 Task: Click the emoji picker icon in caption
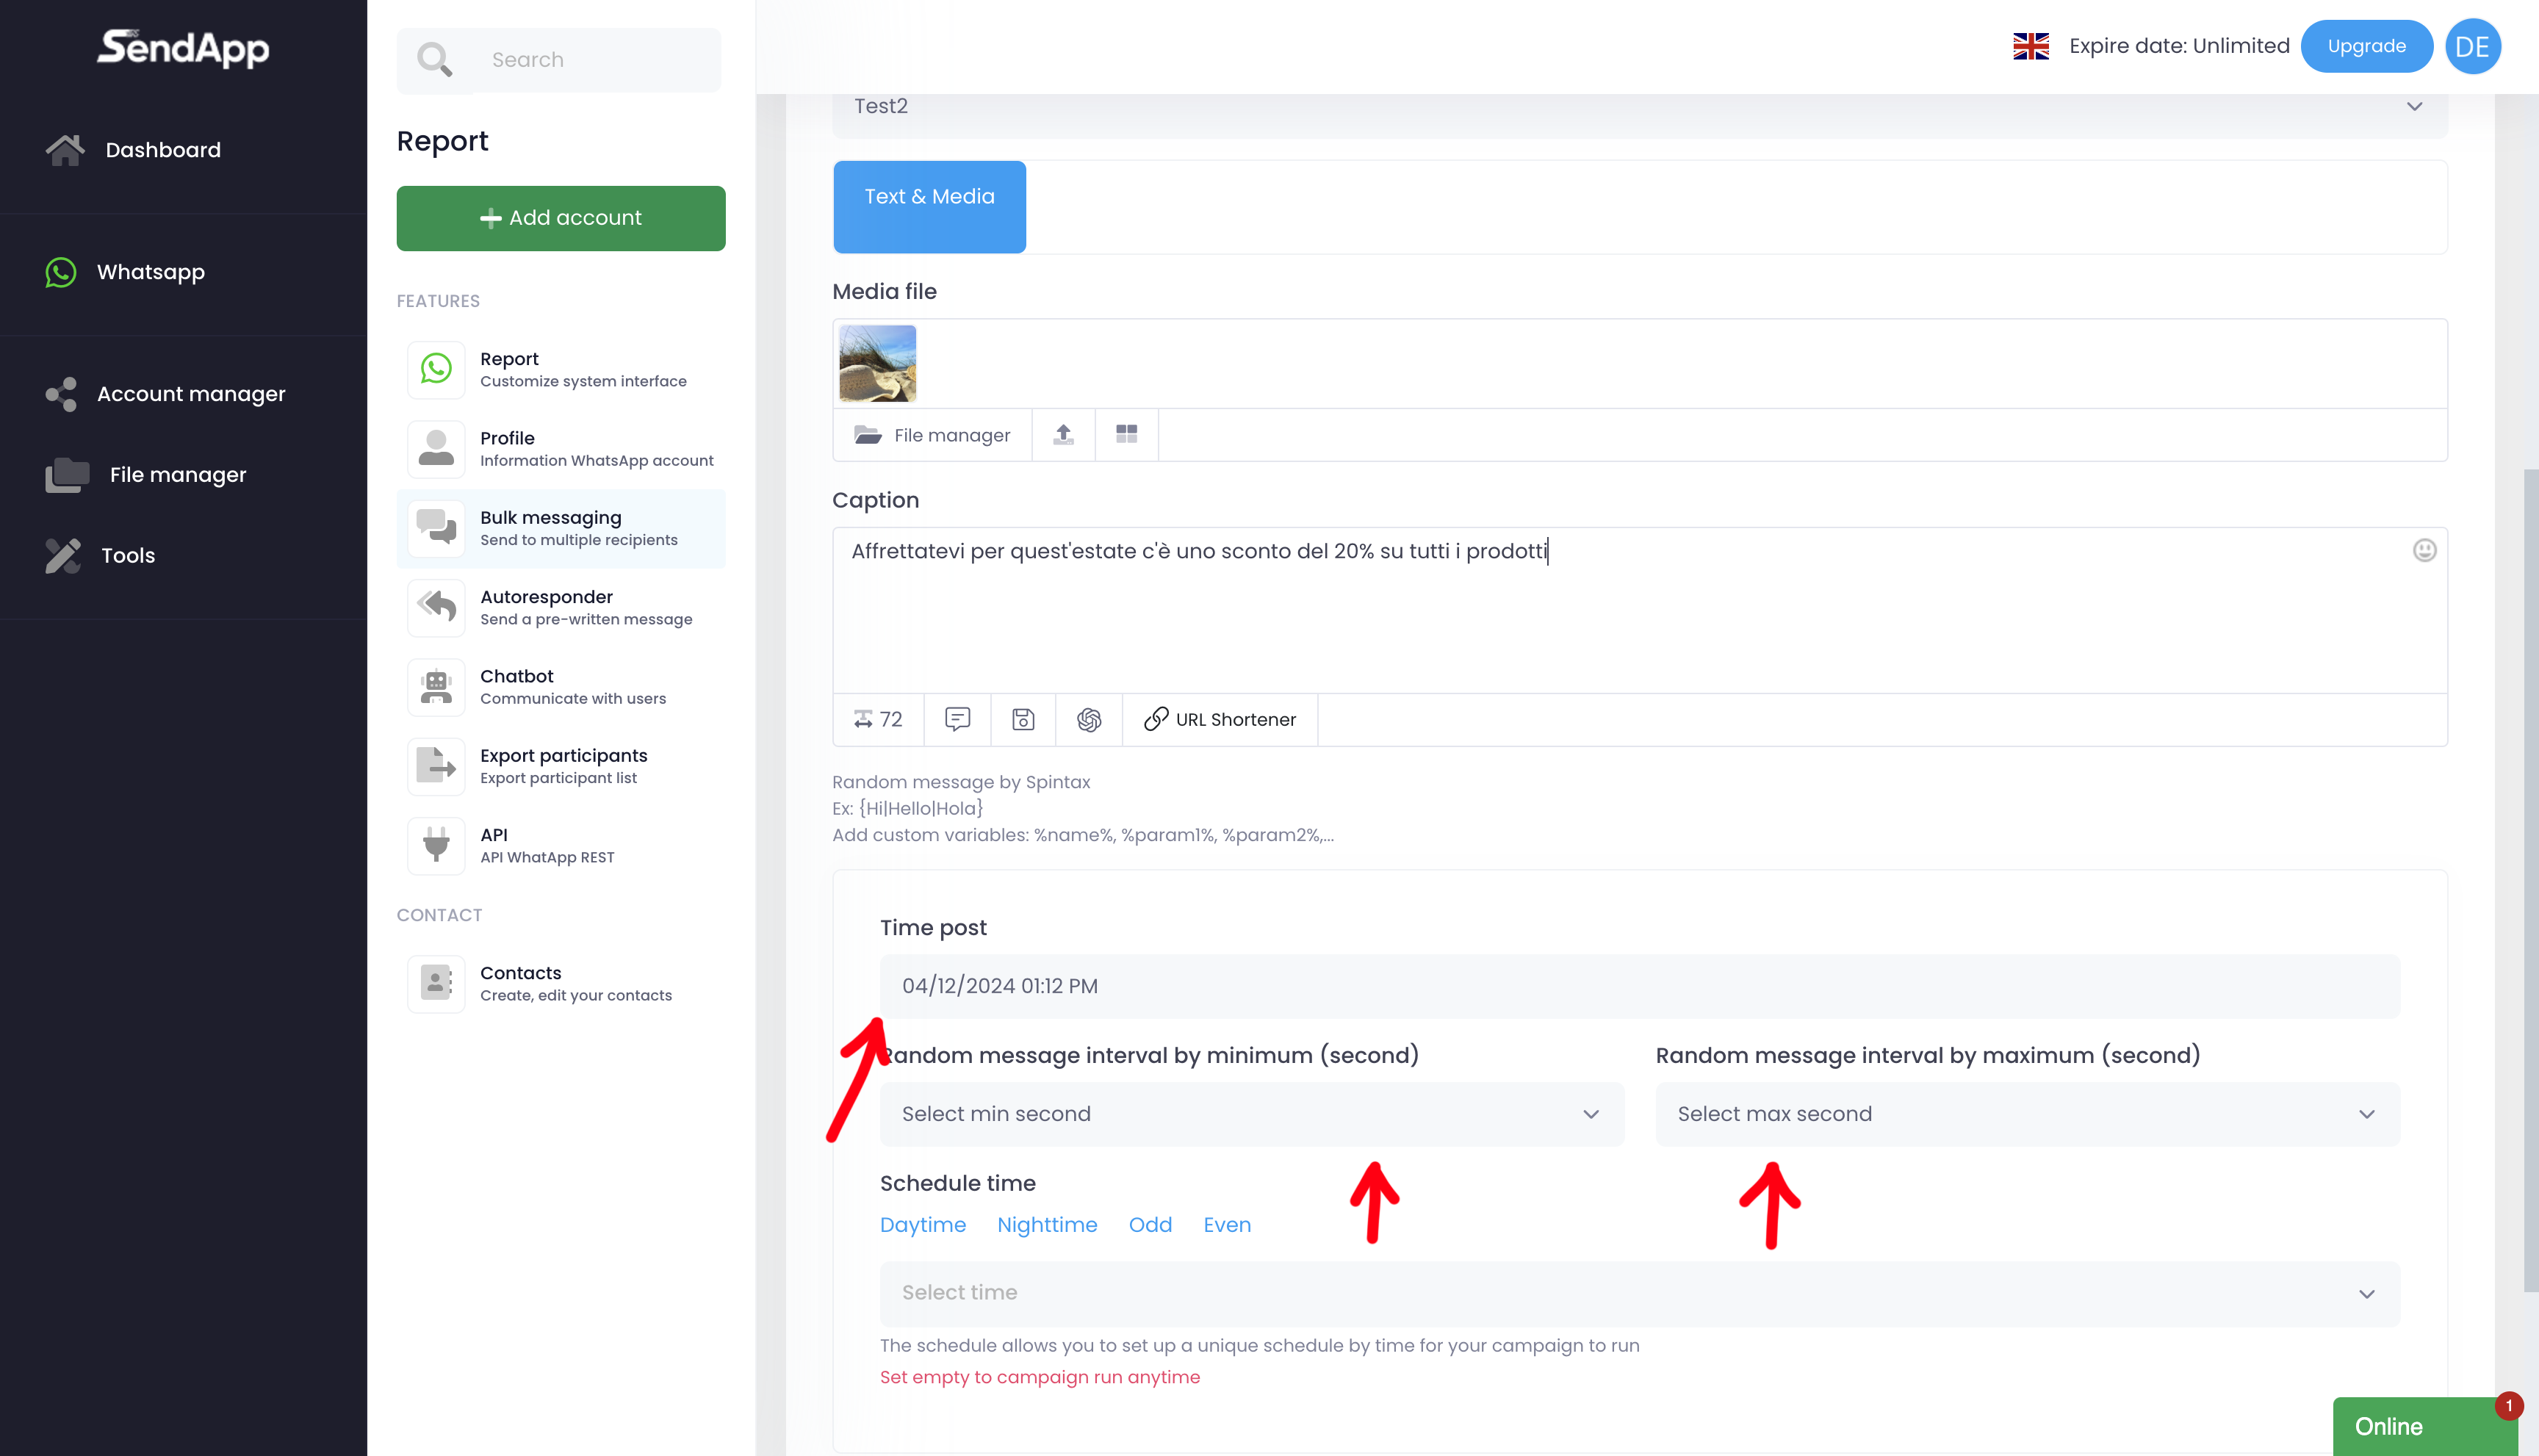point(2424,550)
